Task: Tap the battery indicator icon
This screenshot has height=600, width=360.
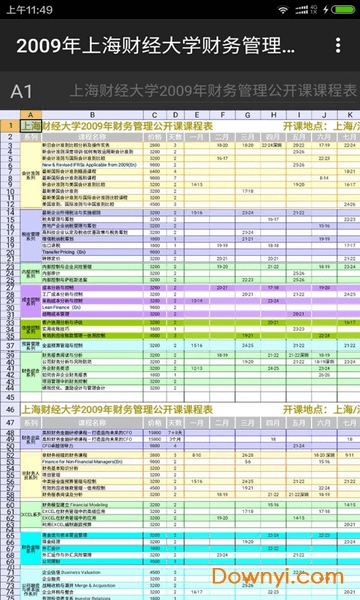Action: click(343, 10)
